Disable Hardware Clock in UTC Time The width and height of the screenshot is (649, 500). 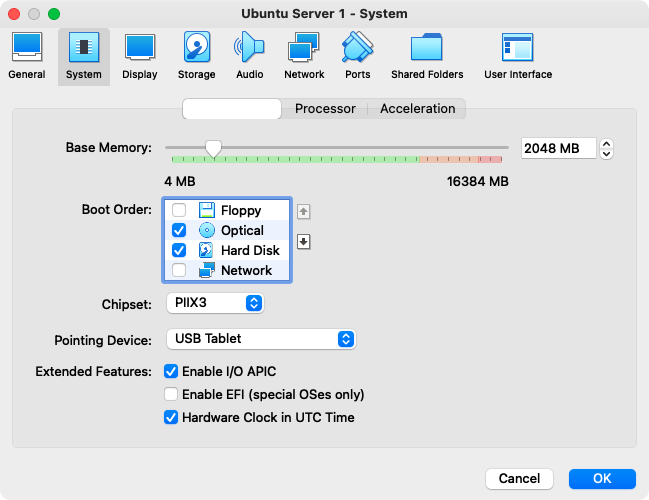click(171, 417)
